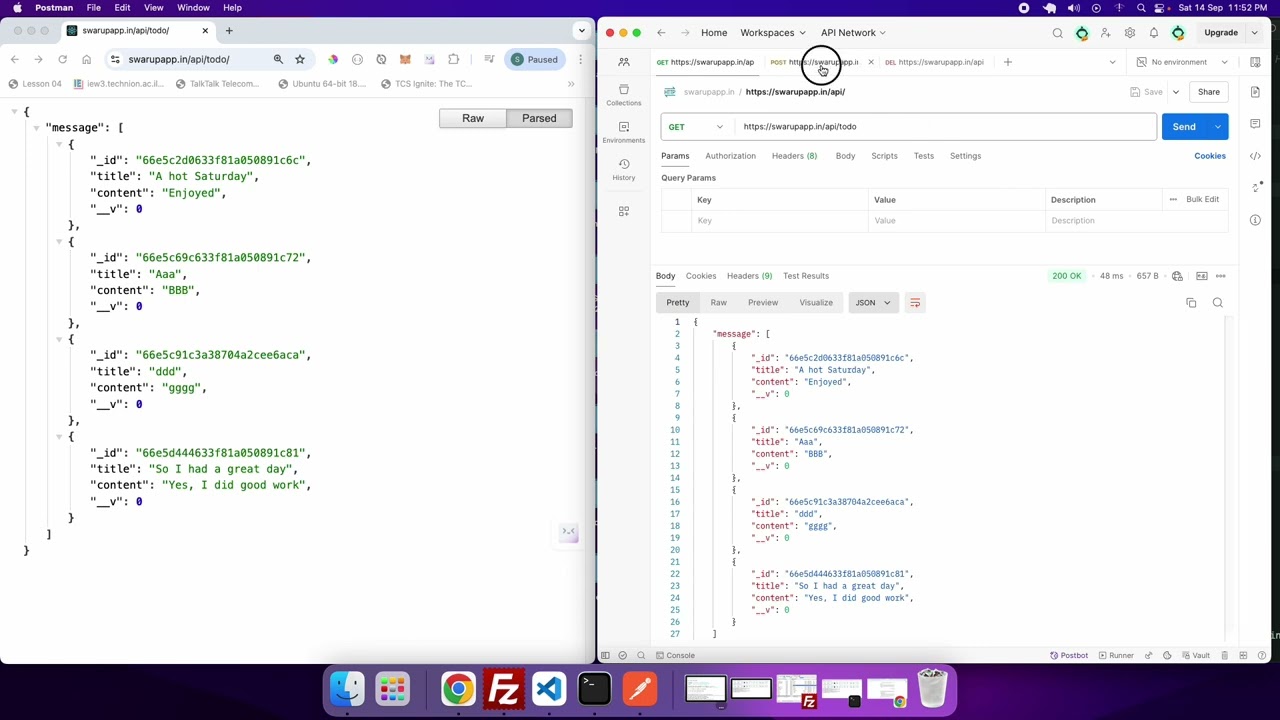Bookmark this page with the star icon
This screenshot has height=720, width=1280.
(x=299, y=59)
